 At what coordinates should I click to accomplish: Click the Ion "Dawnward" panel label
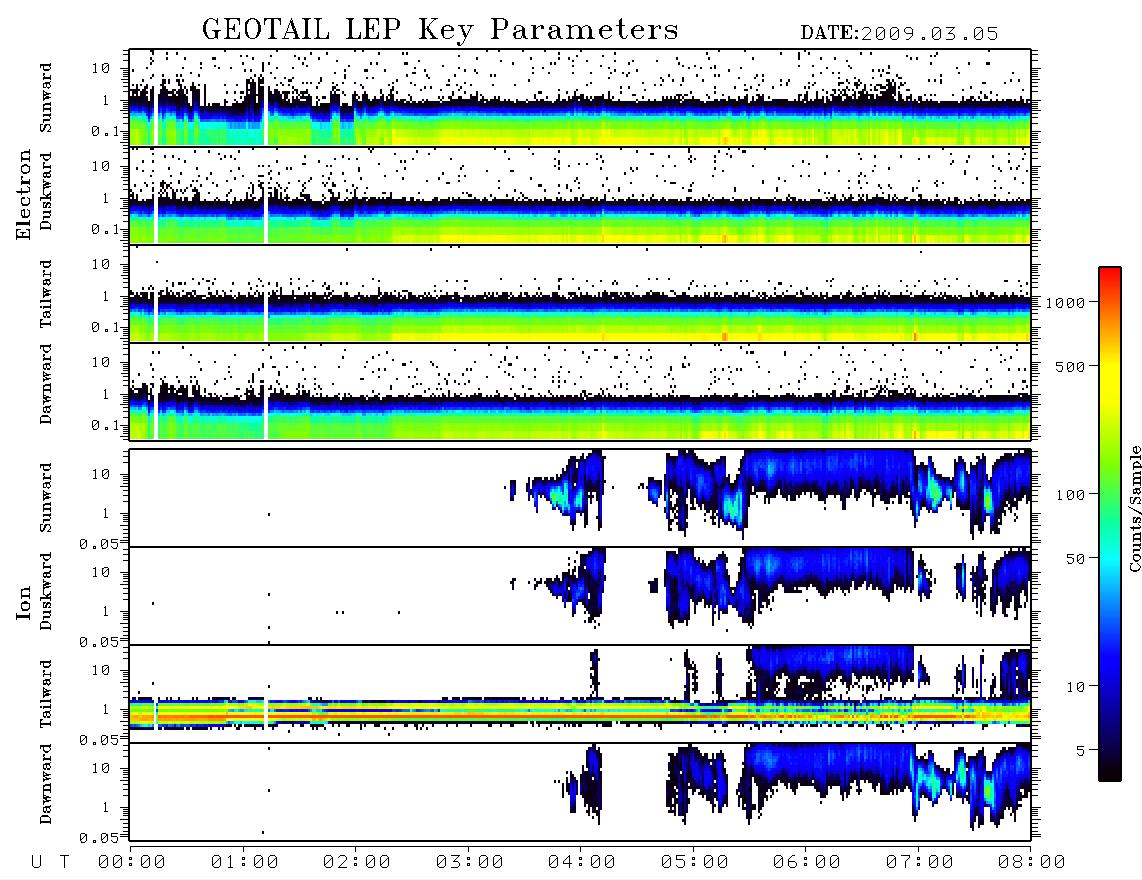tap(46, 784)
